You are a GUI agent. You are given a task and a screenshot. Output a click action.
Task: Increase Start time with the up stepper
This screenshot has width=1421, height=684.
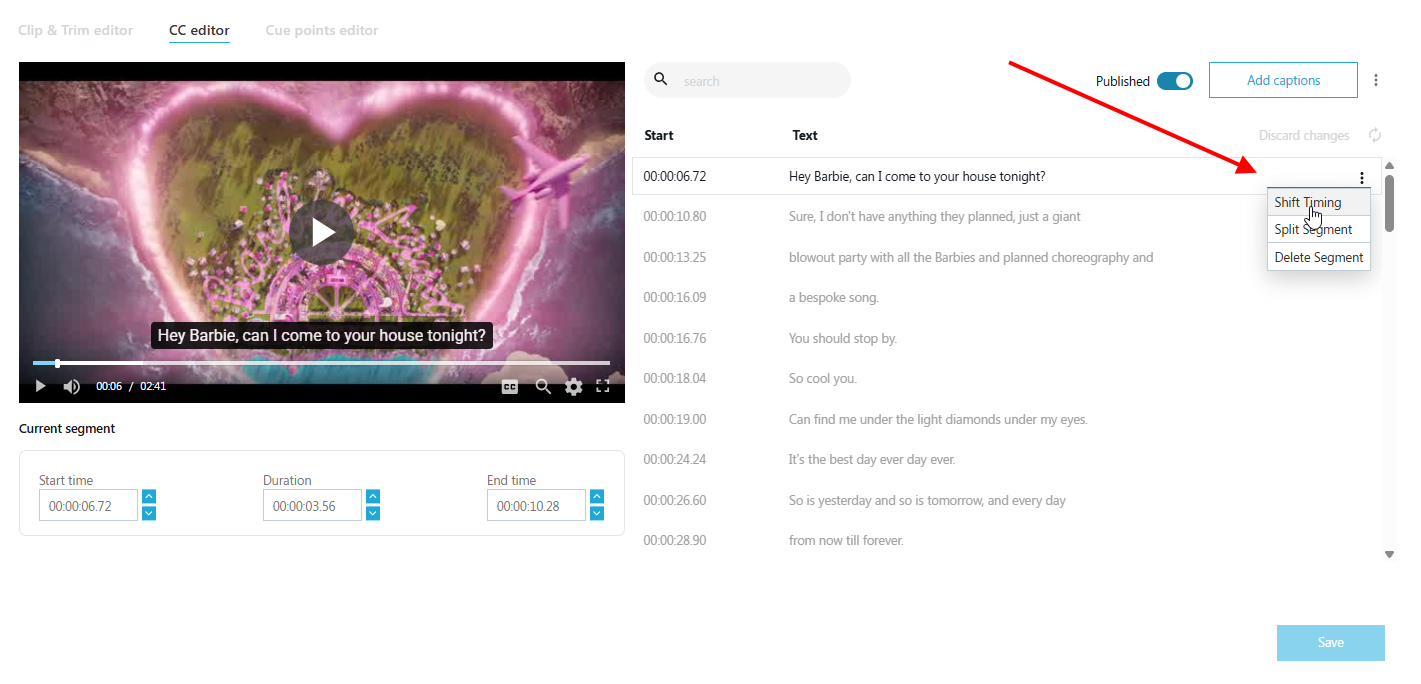(148, 496)
